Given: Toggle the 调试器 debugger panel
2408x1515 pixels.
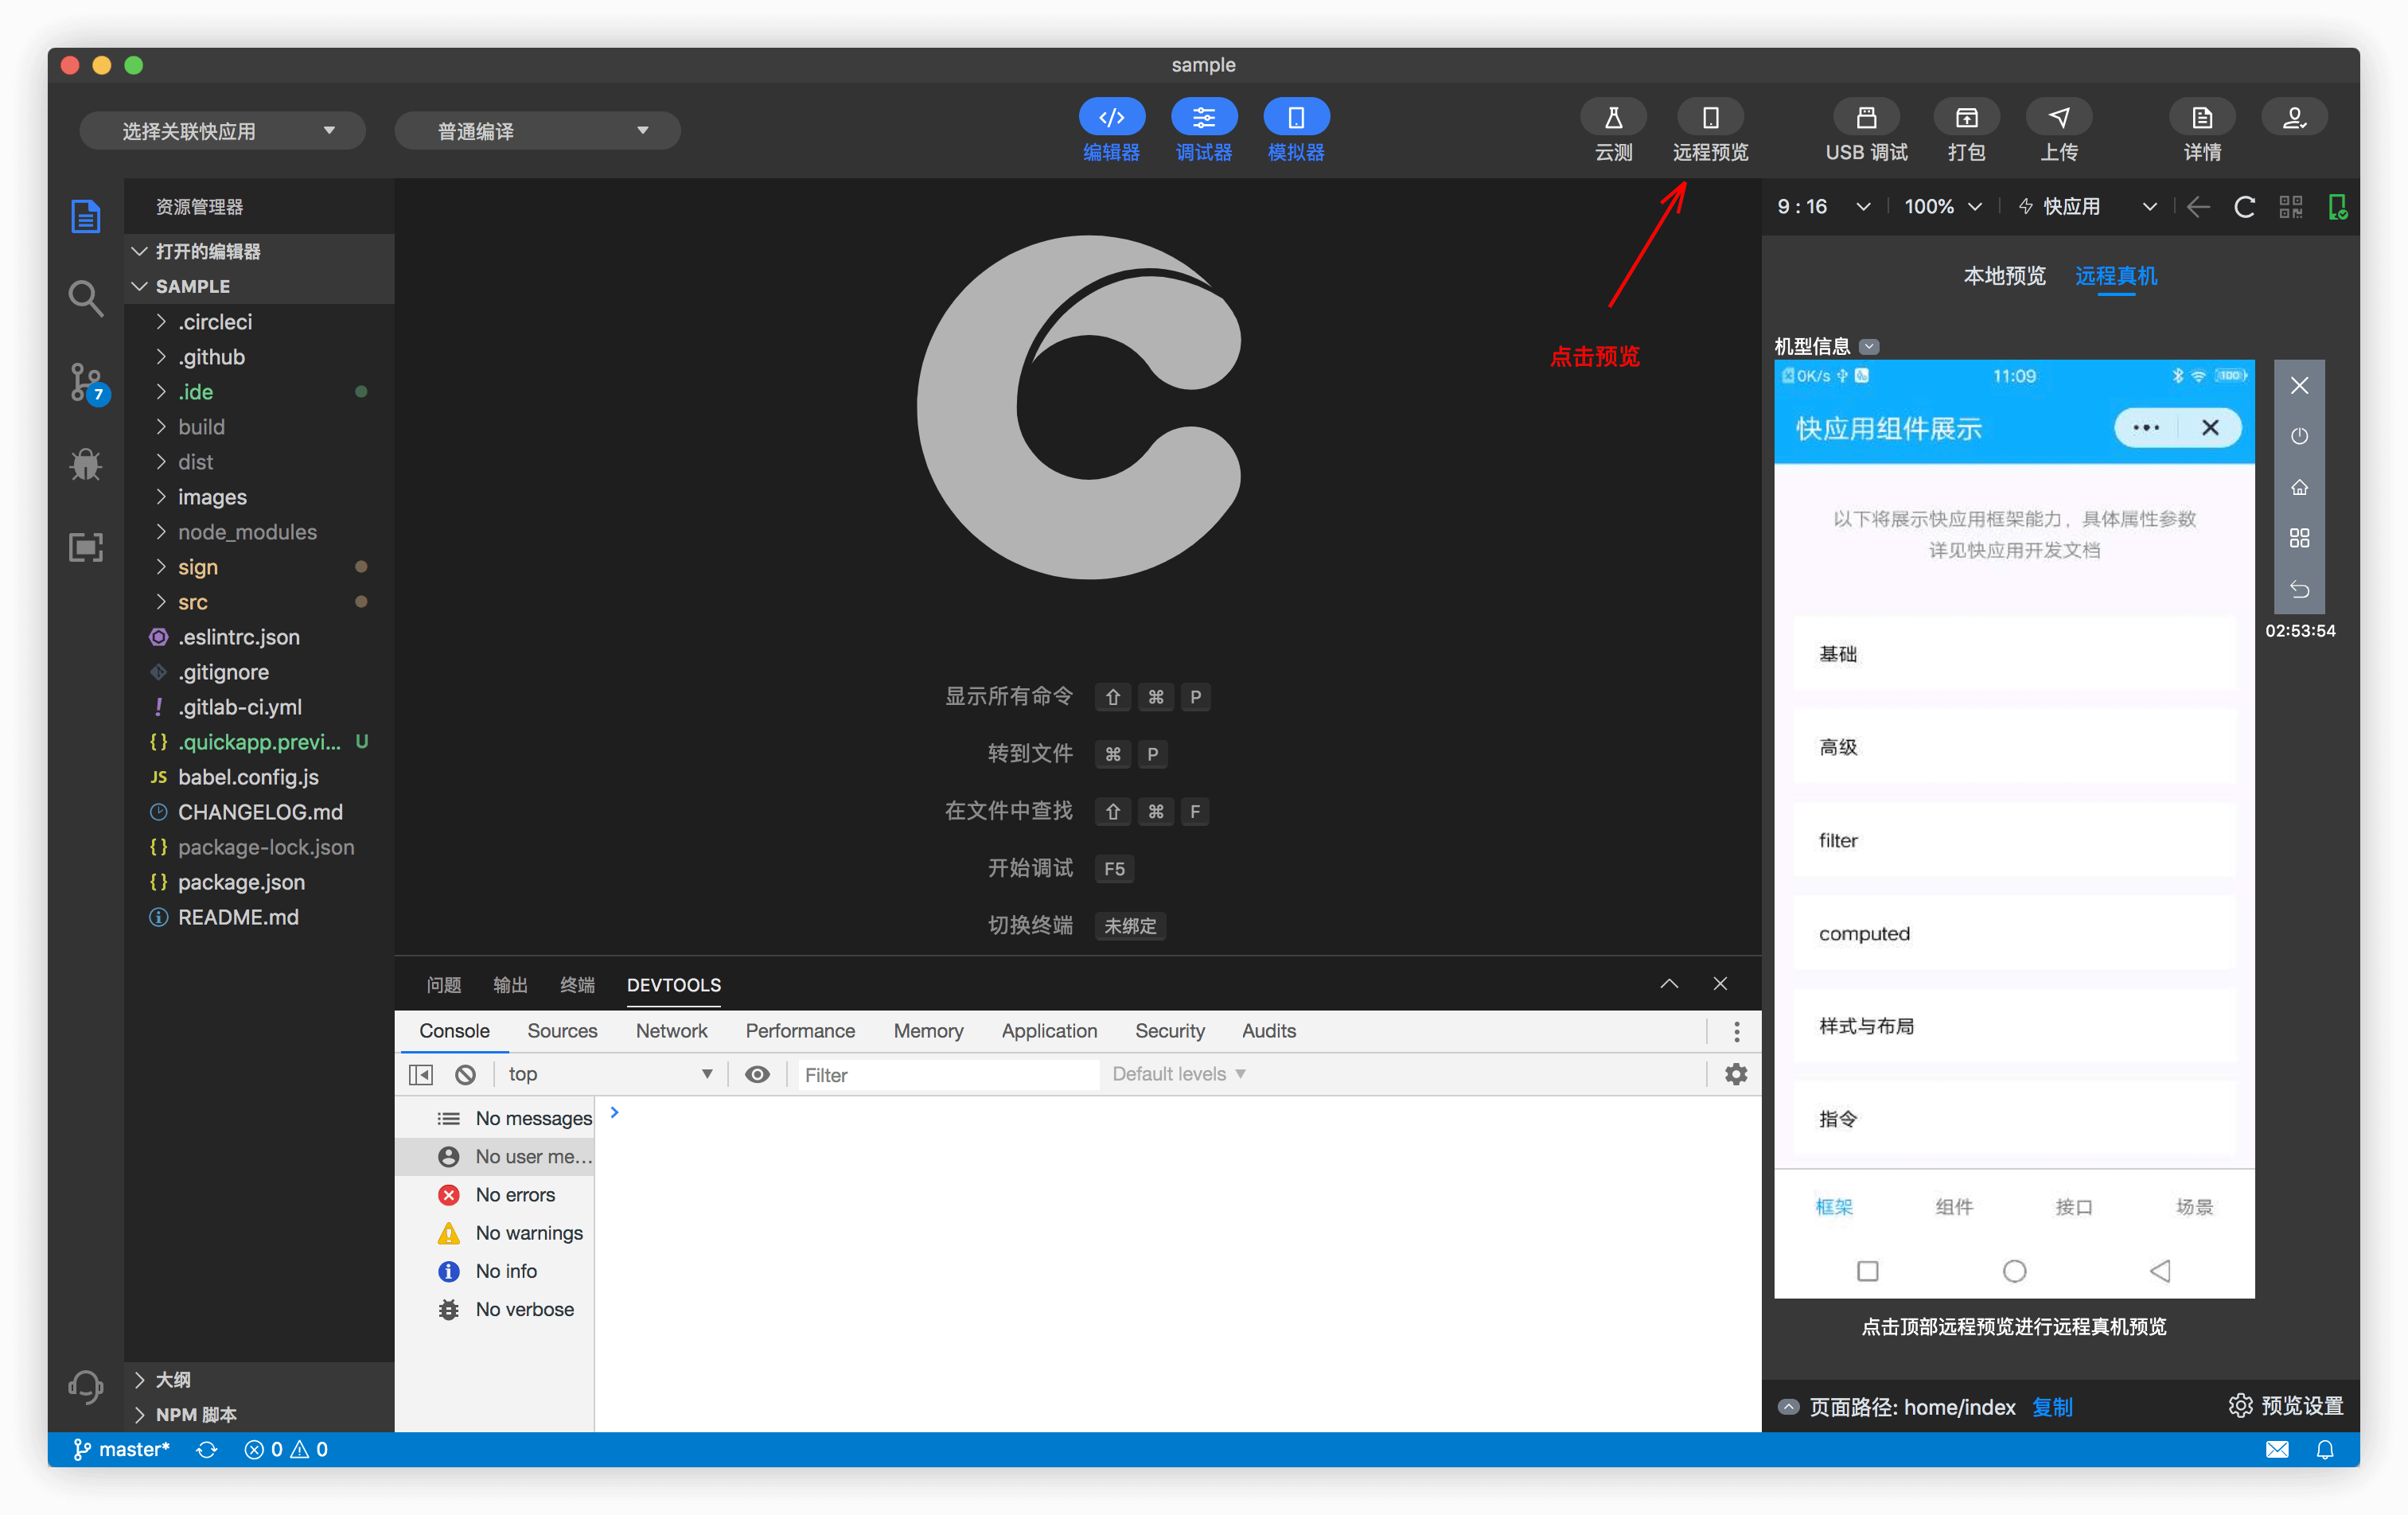Looking at the screenshot, I should (x=1203, y=118).
